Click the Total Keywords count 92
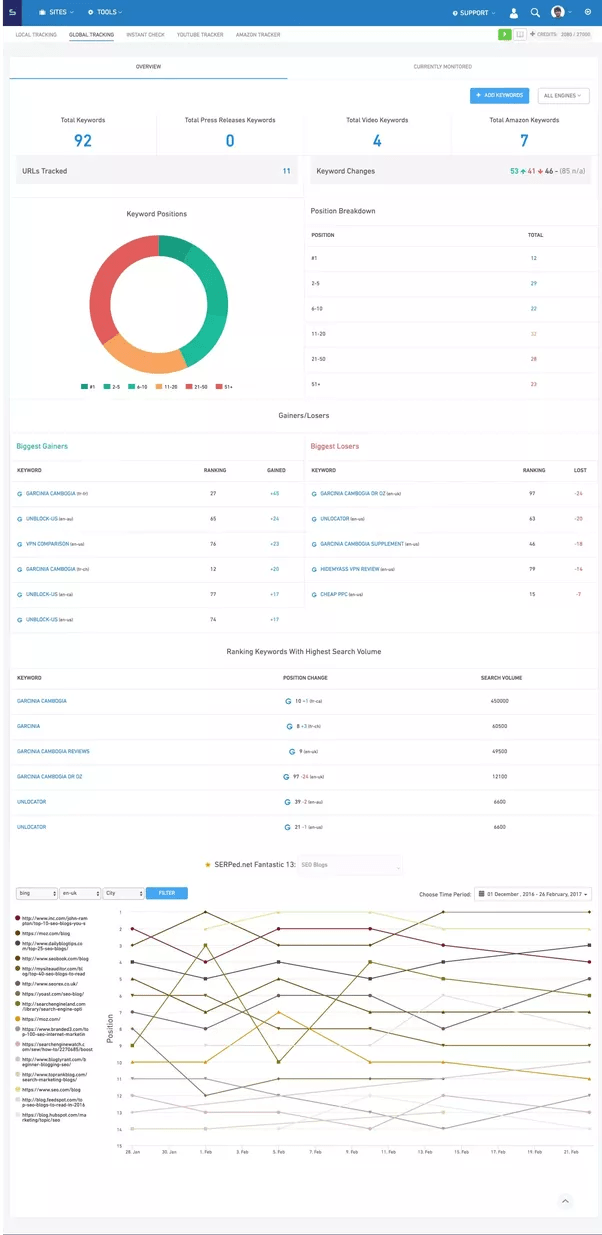Viewport: 602px width, 1235px height. 83,141
